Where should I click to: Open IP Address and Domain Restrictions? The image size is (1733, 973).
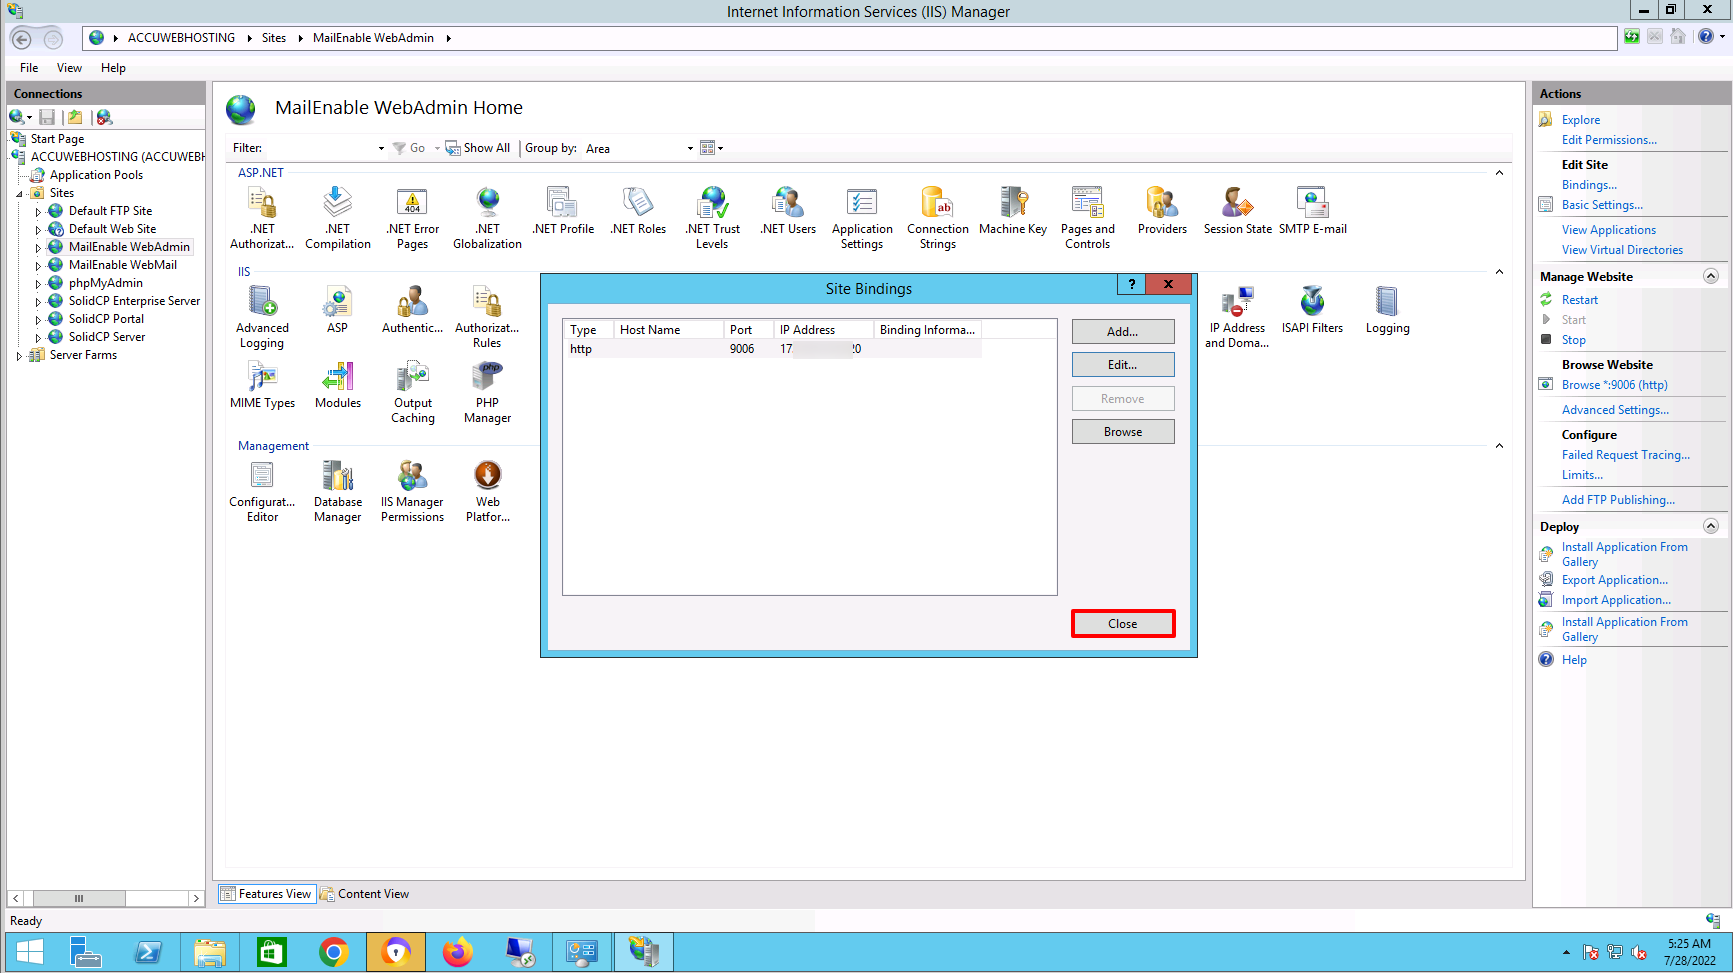[x=1237, y=316]
